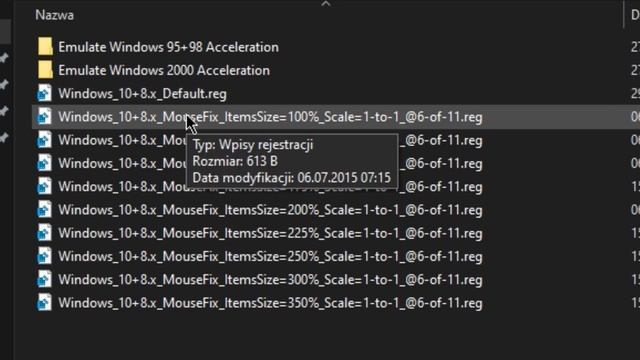The height and width of the screenshot is (360, 640).
Task: Click the reg icon of ItemsSize=350% file
Action: pos(44,303)
